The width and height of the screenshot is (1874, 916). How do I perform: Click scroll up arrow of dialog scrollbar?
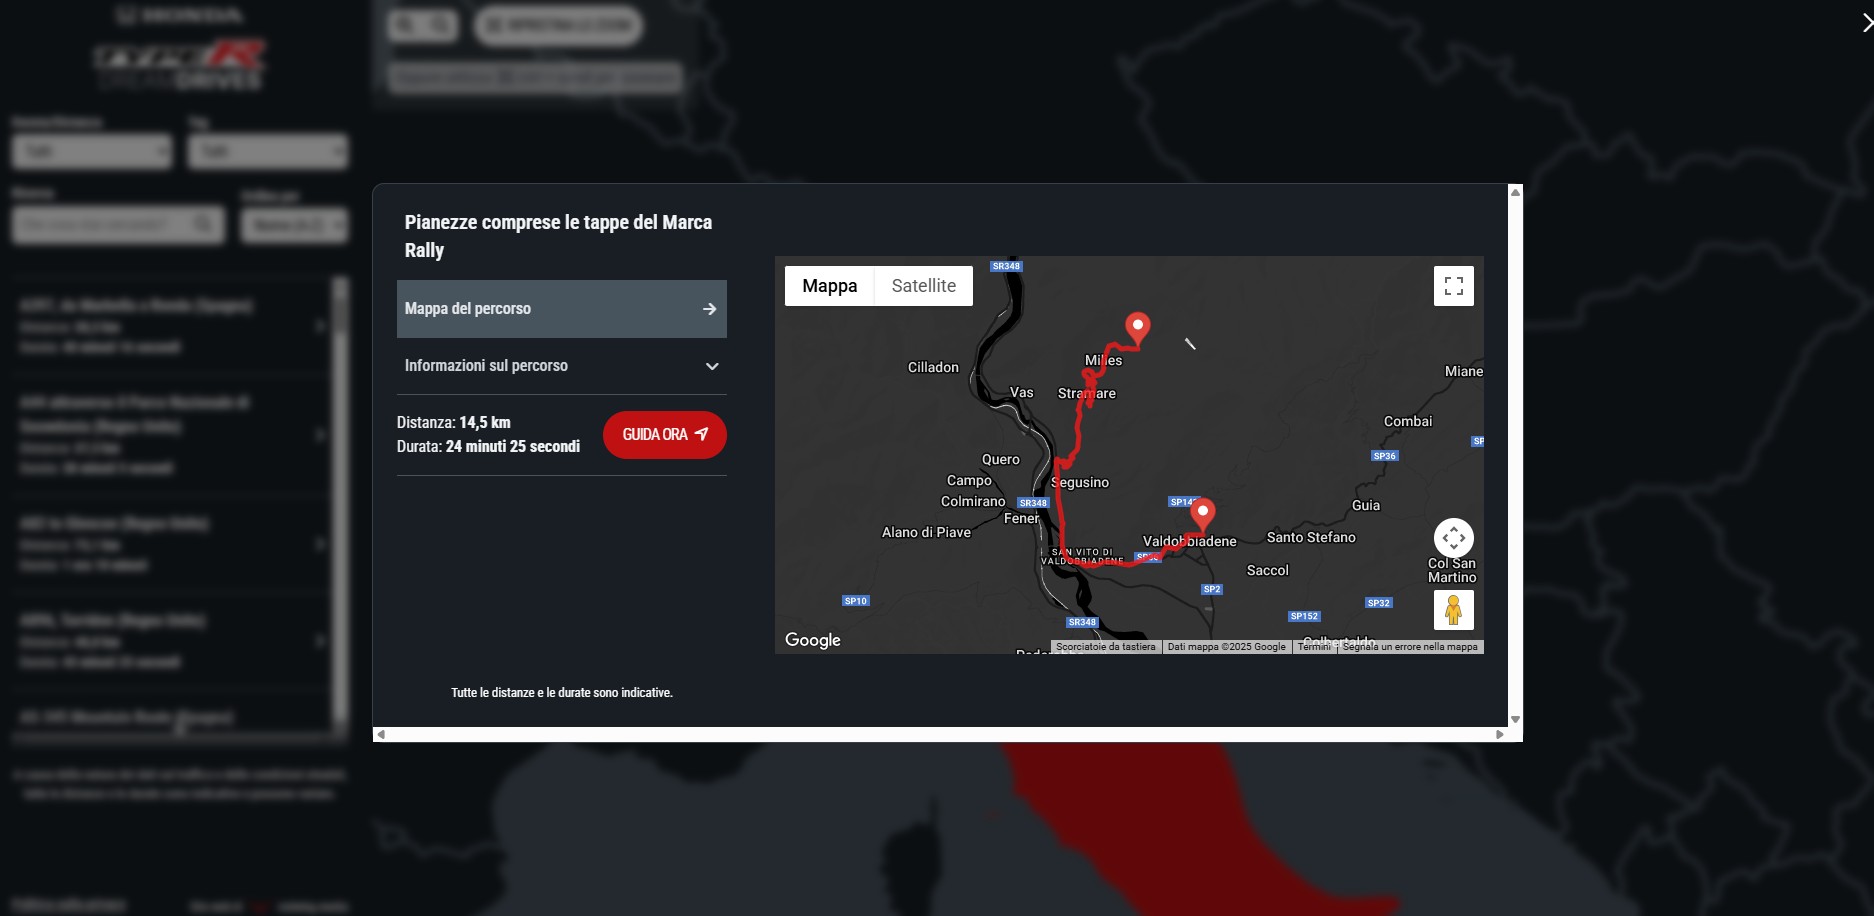(1515, 192)
